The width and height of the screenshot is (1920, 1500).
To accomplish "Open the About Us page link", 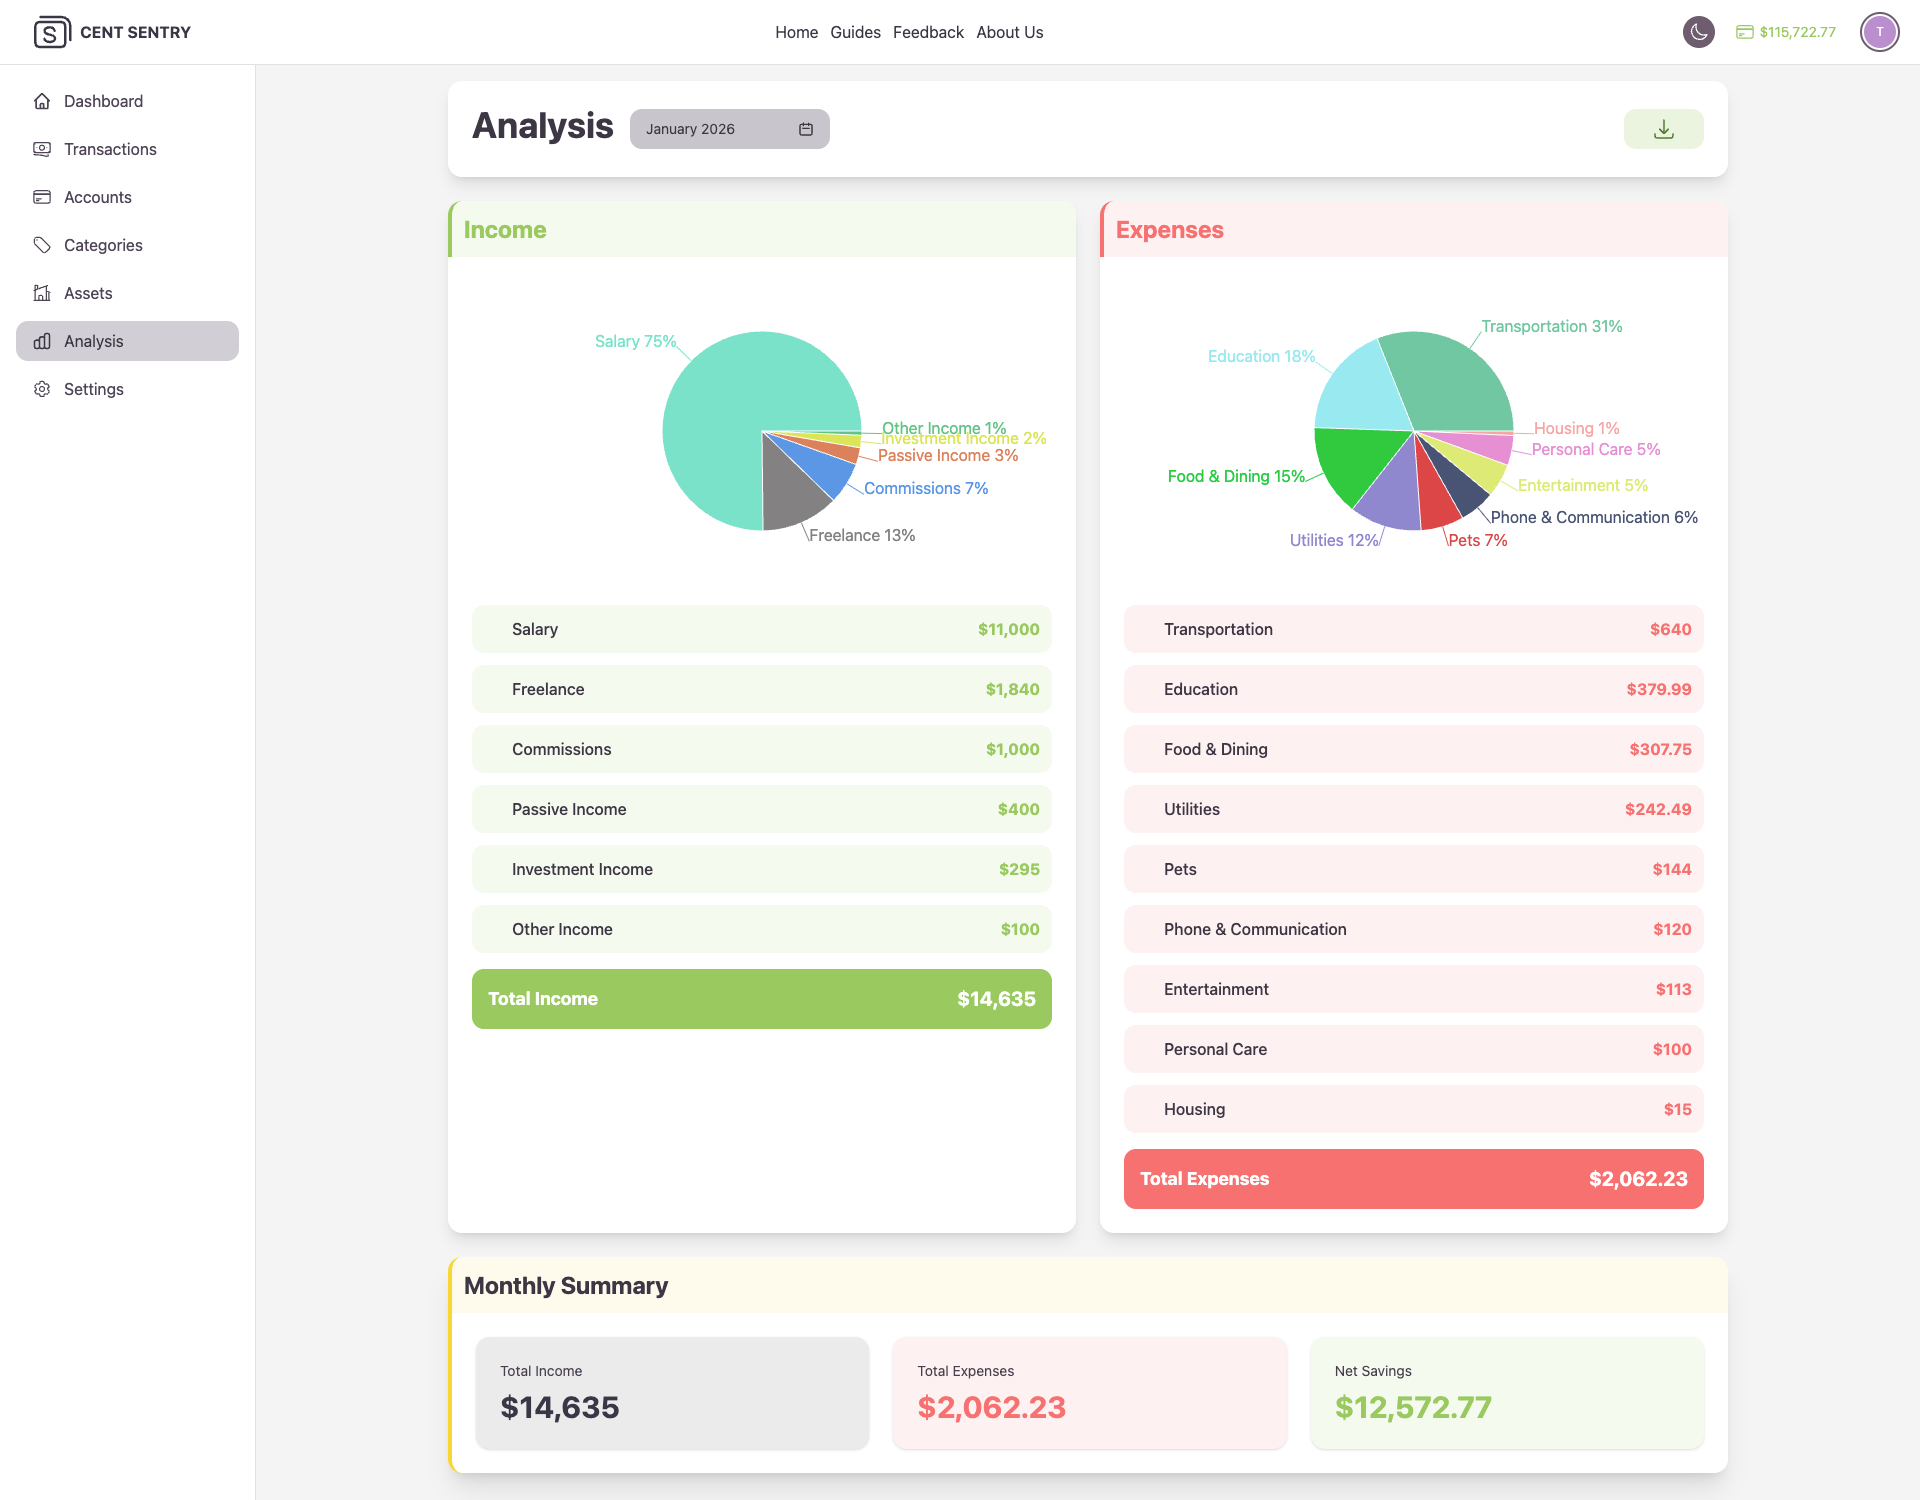I will point(1009,32).
